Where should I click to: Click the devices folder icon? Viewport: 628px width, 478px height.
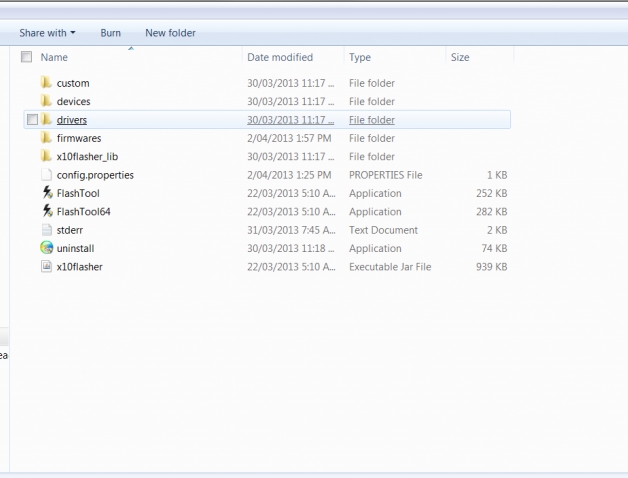(46, 101)
